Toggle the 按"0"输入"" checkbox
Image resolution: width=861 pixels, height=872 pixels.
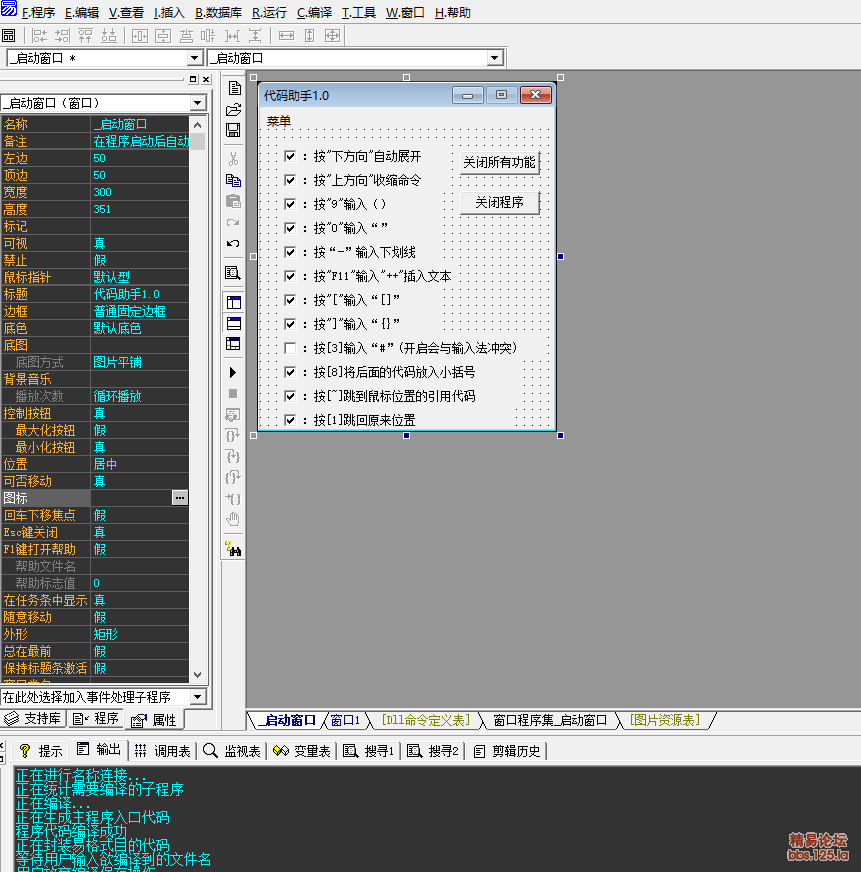pyautogui.click(x=290, y=228)
